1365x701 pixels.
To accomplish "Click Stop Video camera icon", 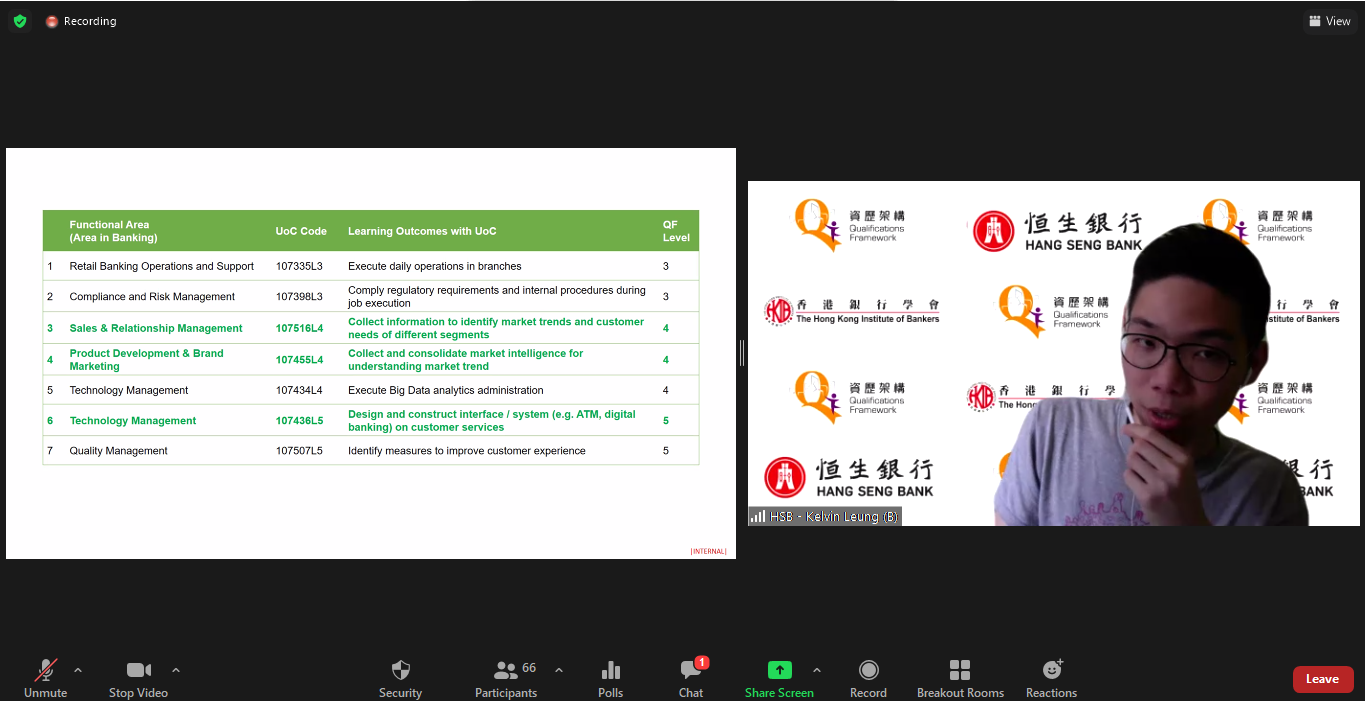I will click(x=138, y=670).
